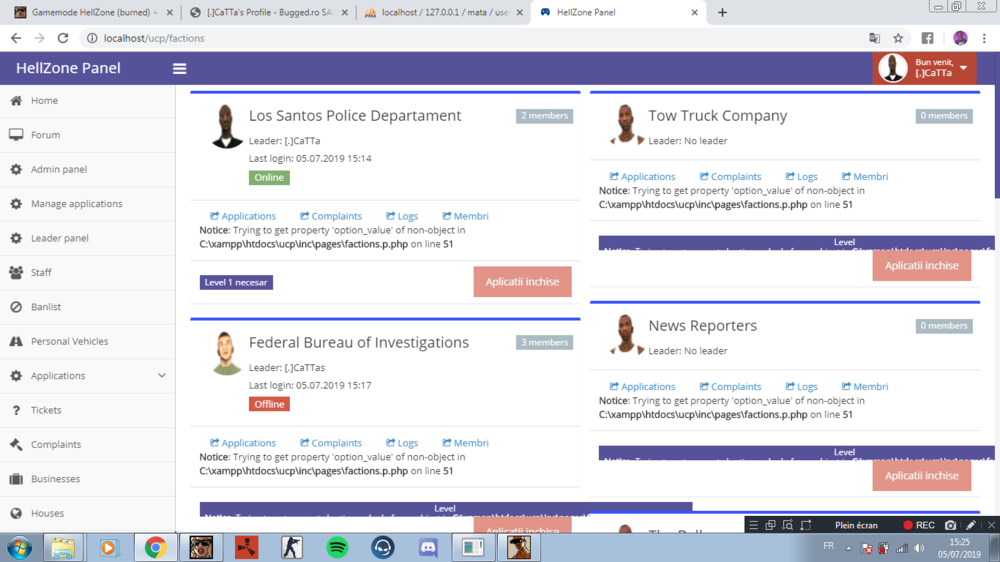
Task: Open Membri link for Federal Bureau of Investigations
Action: point(466,443)
